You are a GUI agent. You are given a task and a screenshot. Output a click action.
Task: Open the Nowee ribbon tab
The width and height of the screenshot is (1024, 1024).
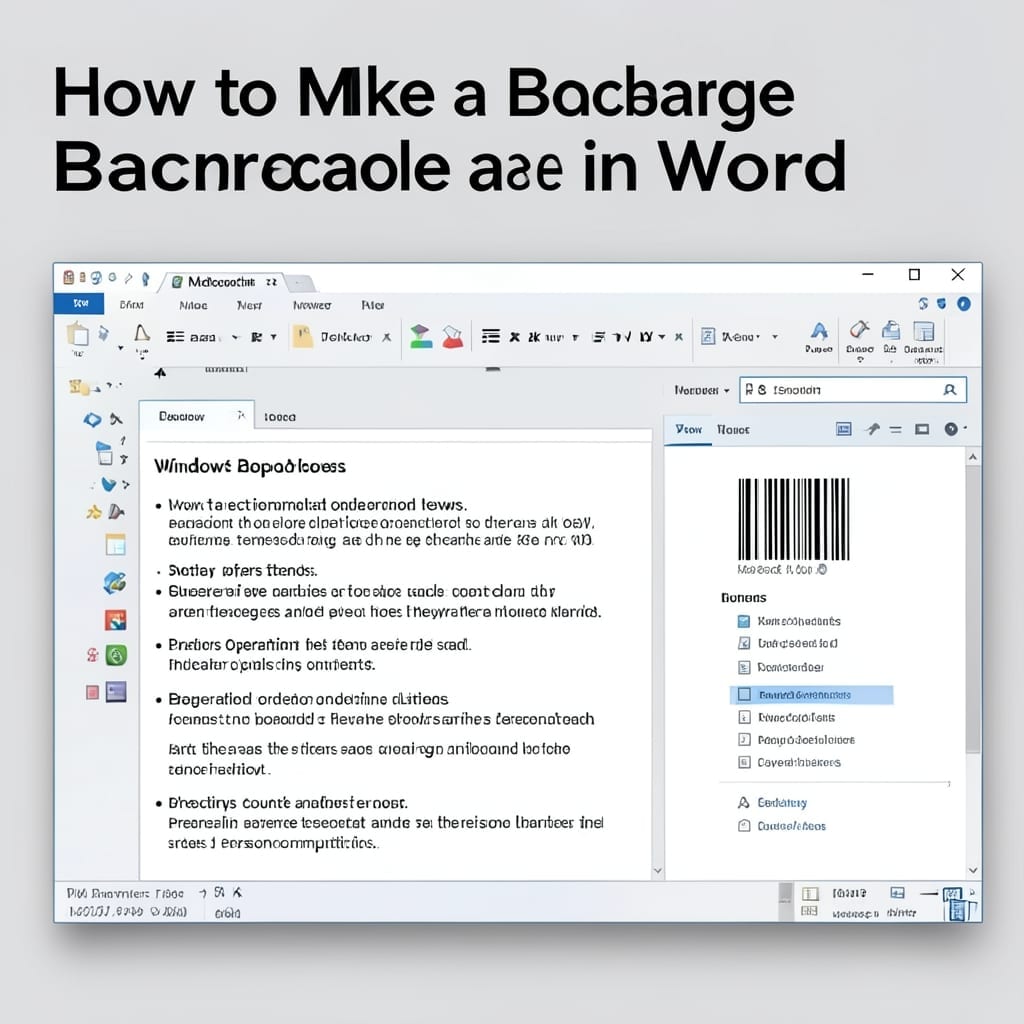(x=312, y=305)
